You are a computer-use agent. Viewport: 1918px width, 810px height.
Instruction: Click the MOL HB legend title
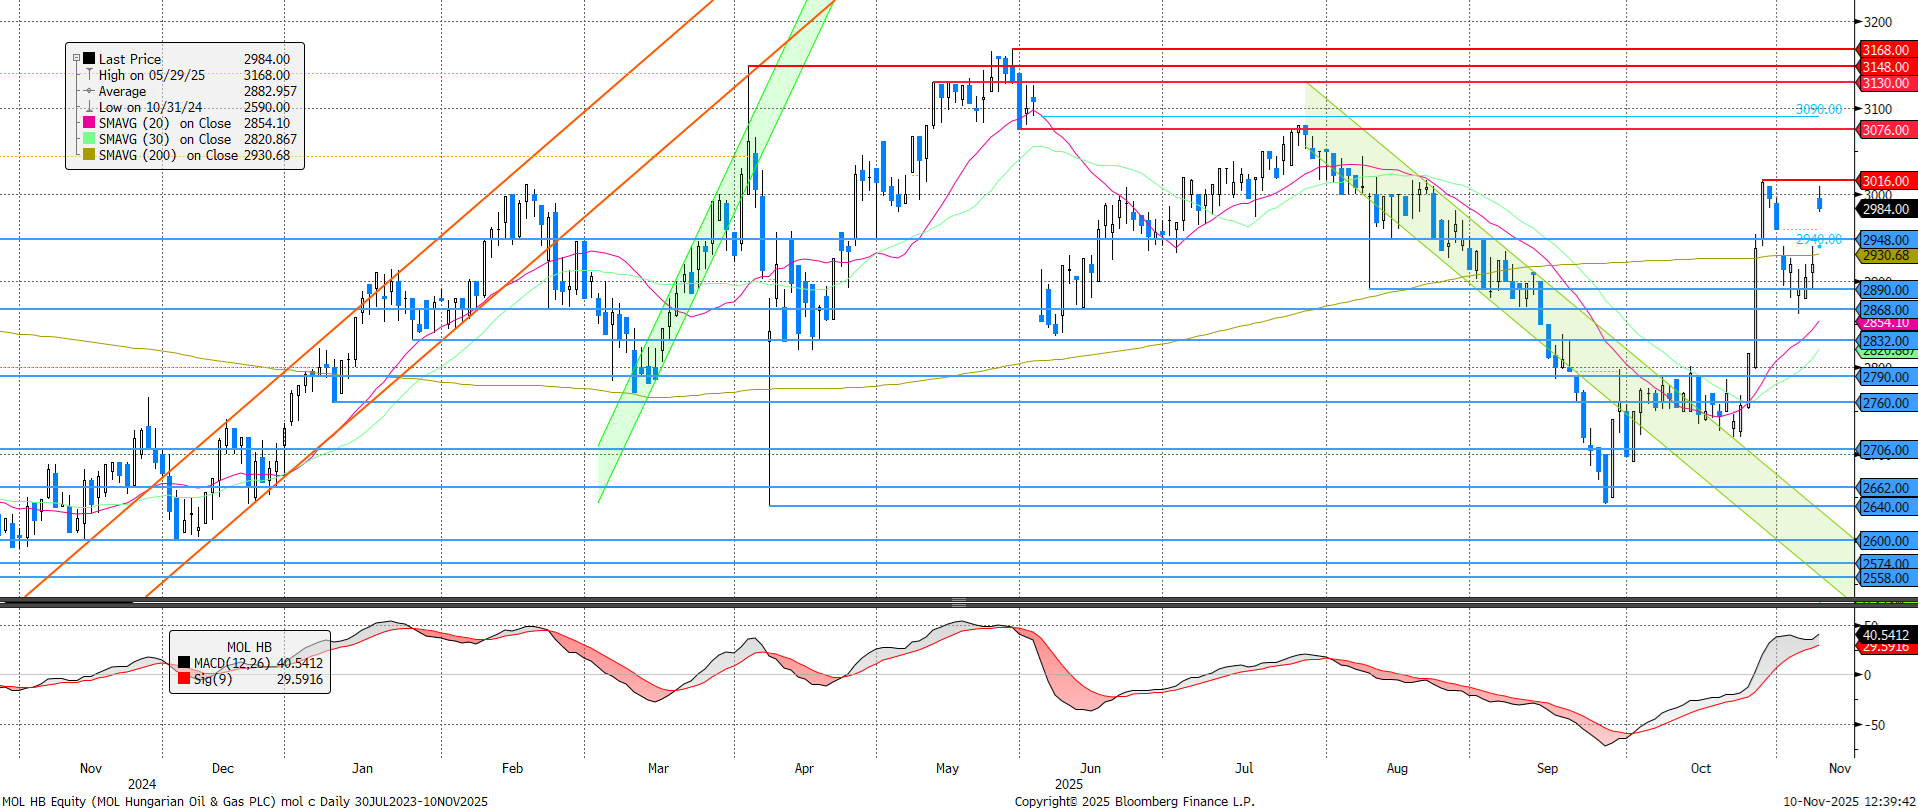click(x=249, y=647)
